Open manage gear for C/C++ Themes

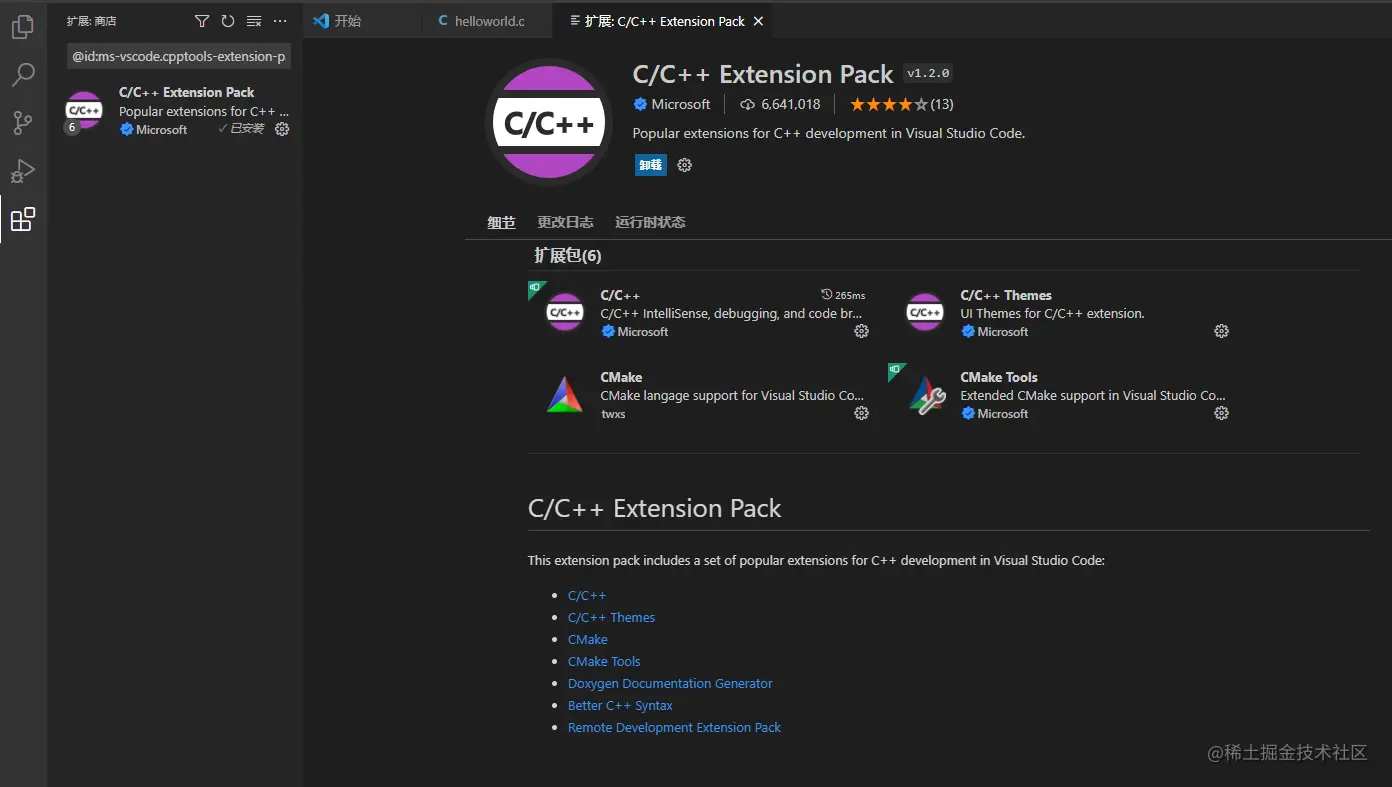pos(1221,331)
